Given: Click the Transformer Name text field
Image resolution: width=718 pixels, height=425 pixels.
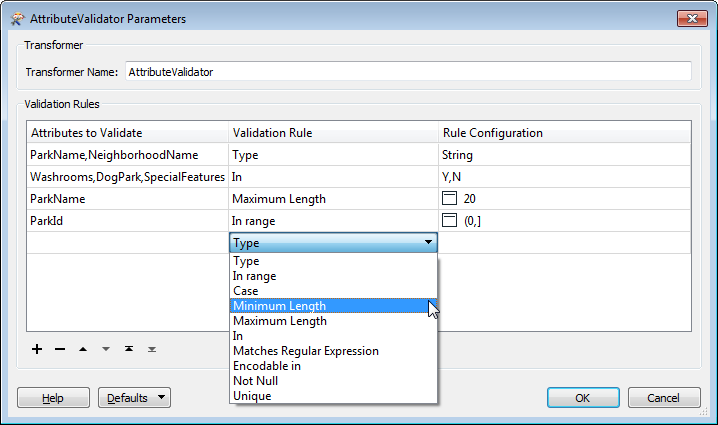Looking at the screenshot, I should pos(407,72).
